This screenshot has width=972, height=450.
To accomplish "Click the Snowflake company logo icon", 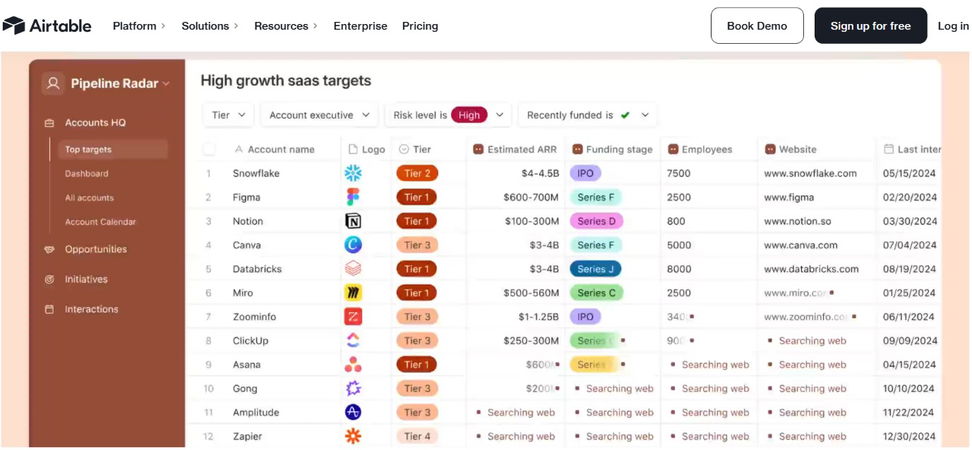I will [x=353, y=173].
